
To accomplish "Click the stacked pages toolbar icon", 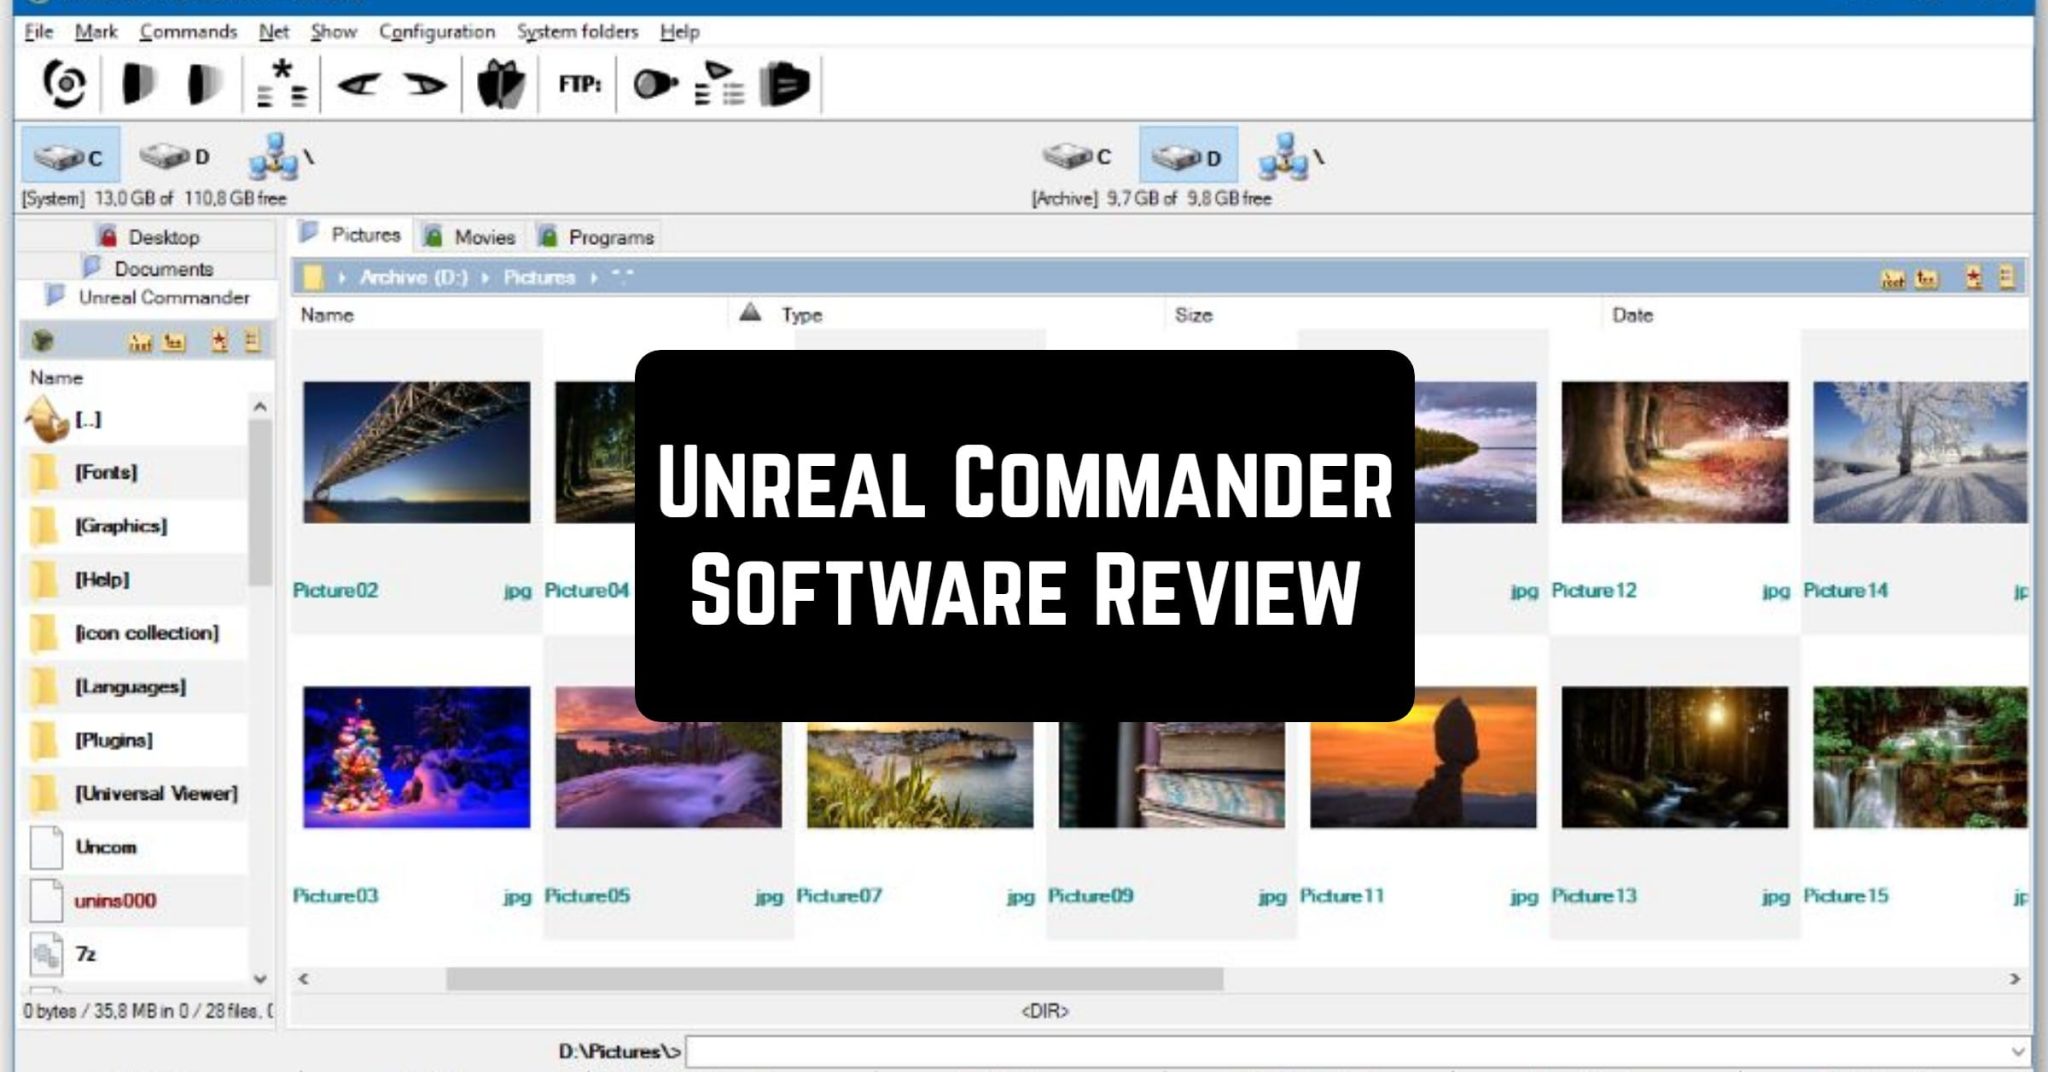I will click(785, 84).
